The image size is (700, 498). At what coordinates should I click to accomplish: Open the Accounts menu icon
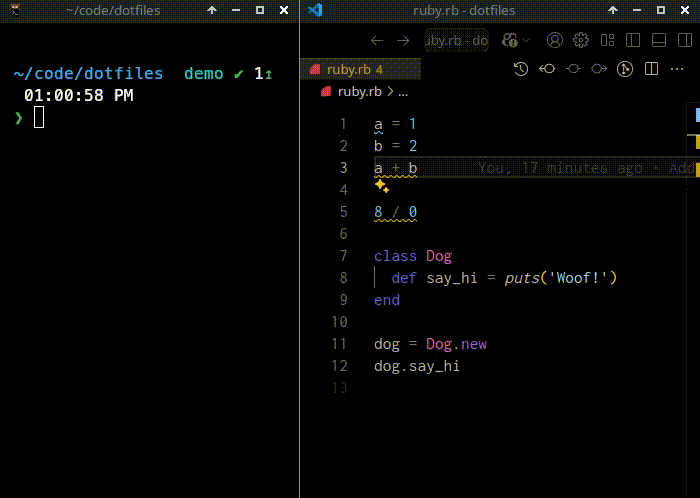[554, 41]
